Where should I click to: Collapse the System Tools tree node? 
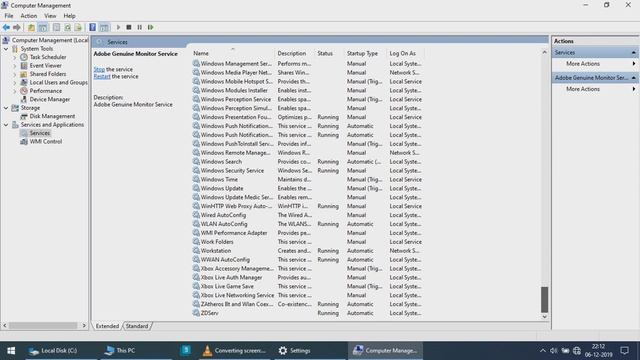coord(6,49)
